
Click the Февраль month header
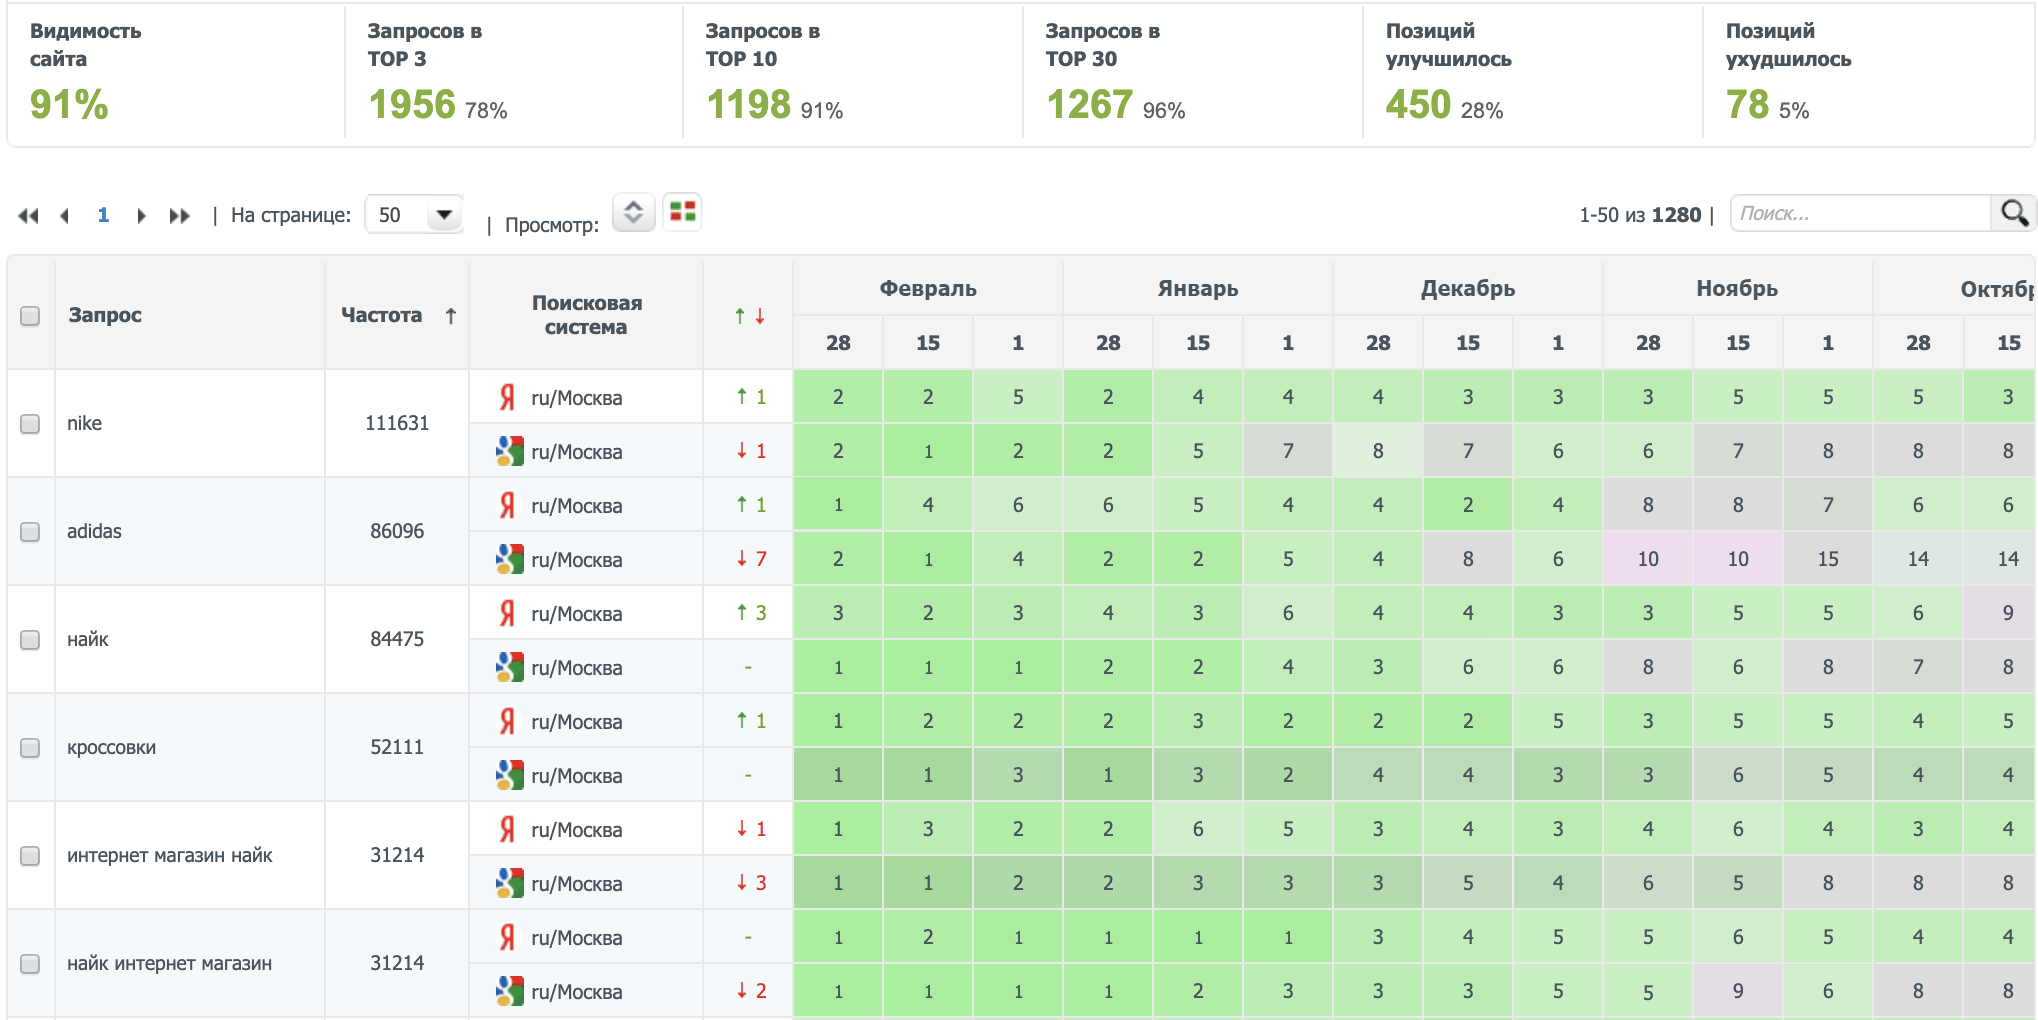(927, 289)
